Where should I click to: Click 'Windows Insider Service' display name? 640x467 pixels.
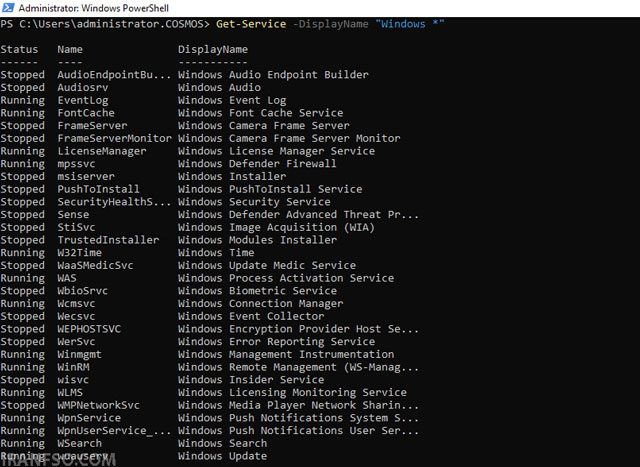pos(251,380)
